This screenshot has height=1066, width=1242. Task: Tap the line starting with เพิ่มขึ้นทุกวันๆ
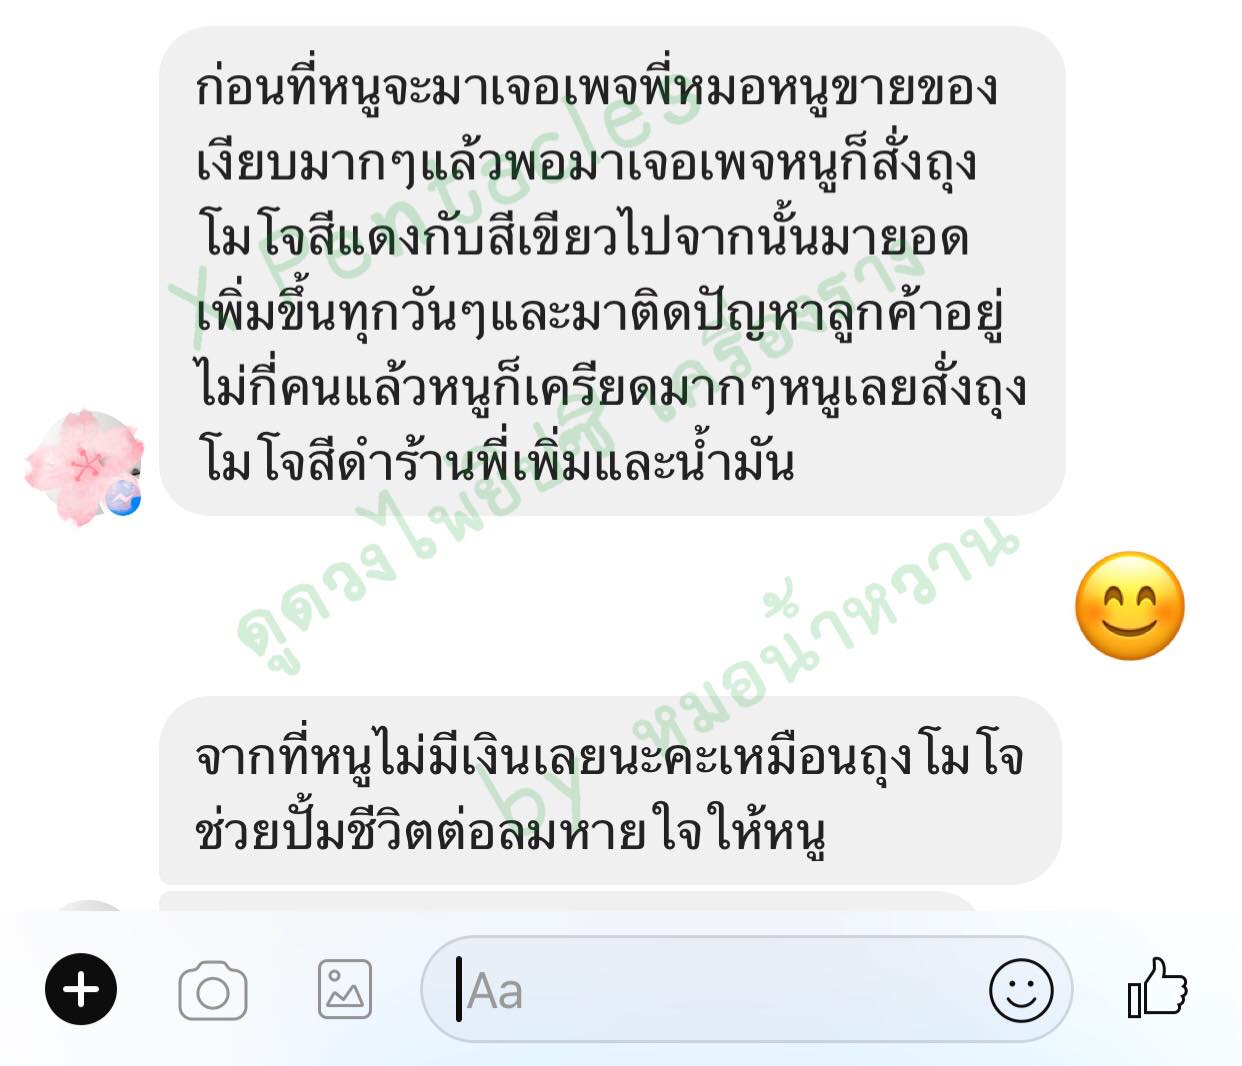click(x=600, y=314)
